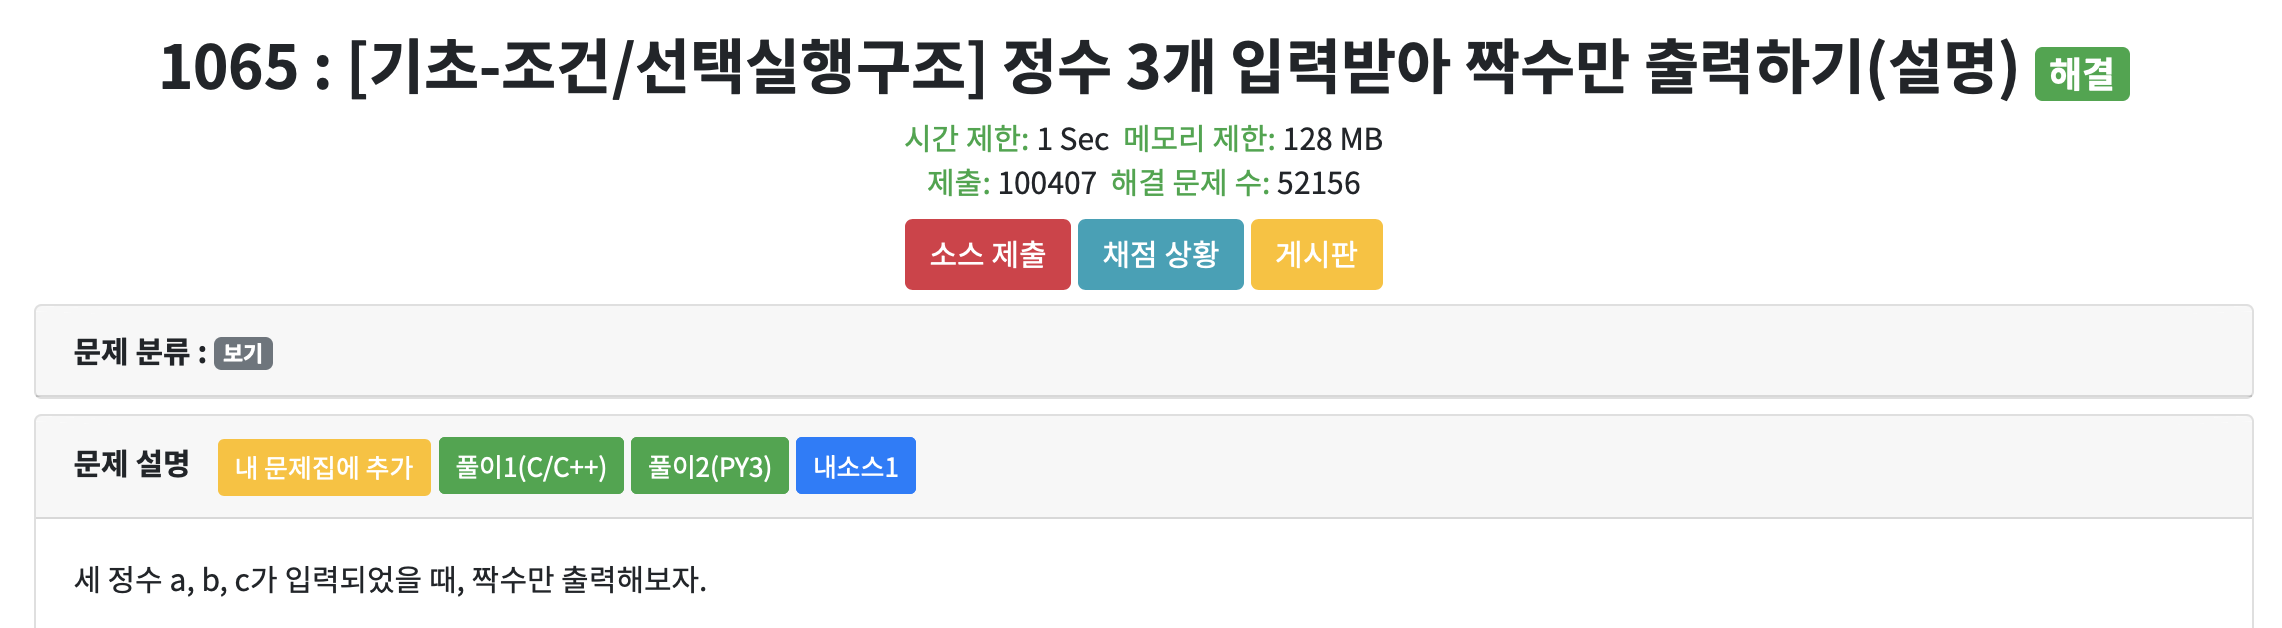This screenshot has height=628, width=2282.
Task: Click the problem description sentence
Action: click(390, 579)
